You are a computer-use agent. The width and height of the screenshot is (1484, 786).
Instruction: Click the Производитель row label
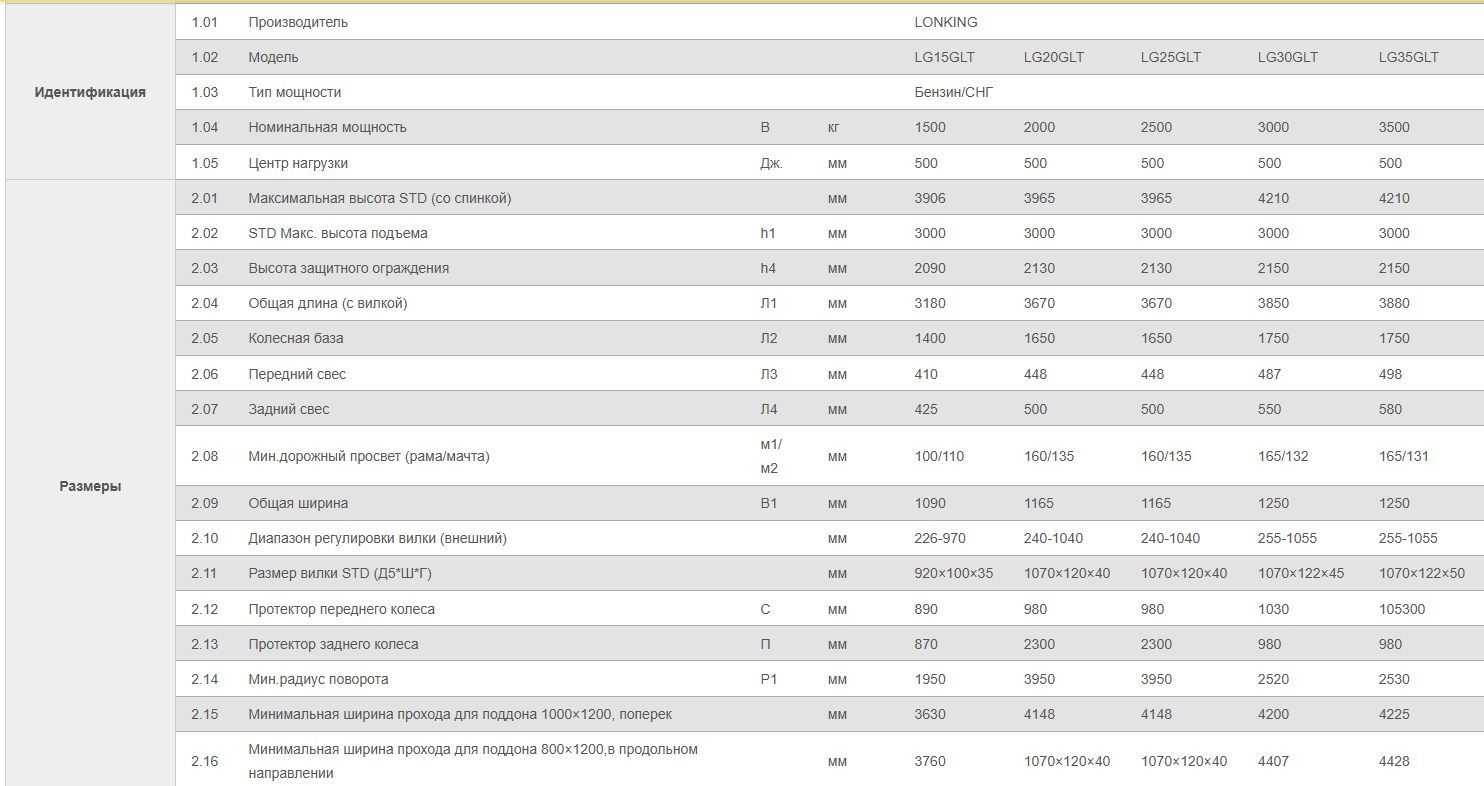point(298,22)
